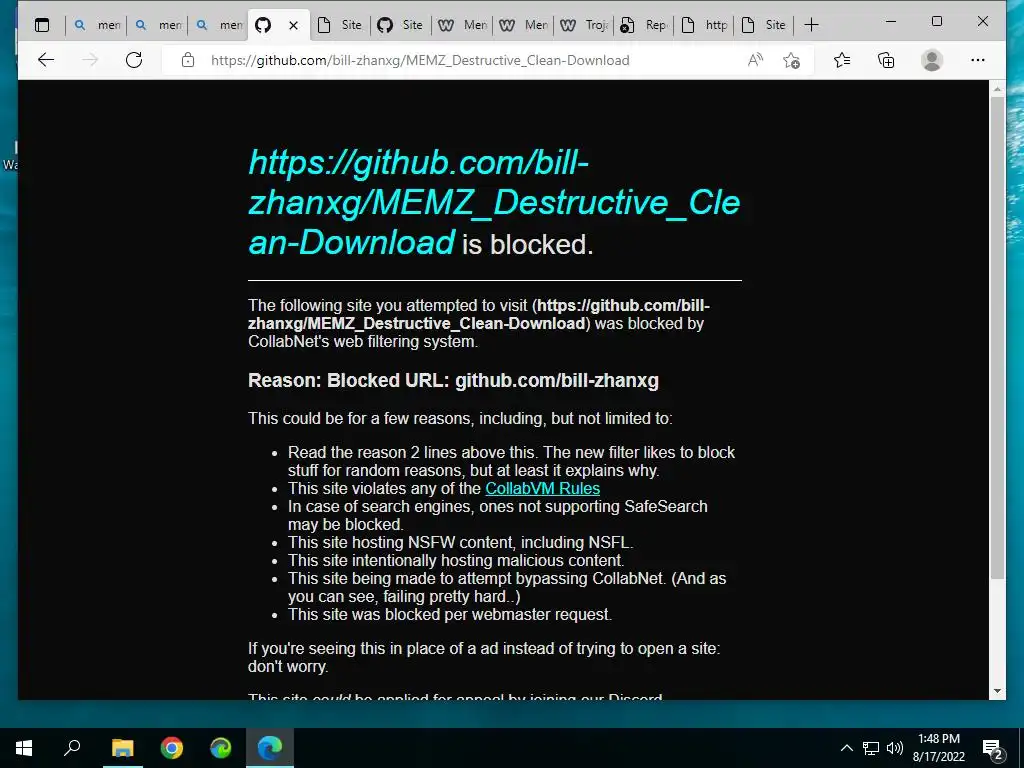The height and width of the screenshot is (768, 1024).
Task: Click 'This site was blocked per webmaster request' line
Action: [x=450, y=615]
